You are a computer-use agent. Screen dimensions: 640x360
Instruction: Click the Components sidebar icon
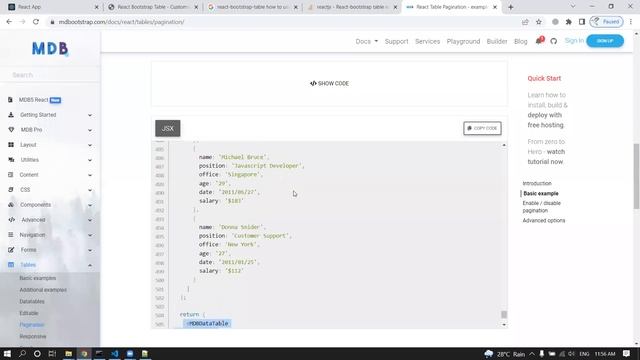(x=11, y=204)
